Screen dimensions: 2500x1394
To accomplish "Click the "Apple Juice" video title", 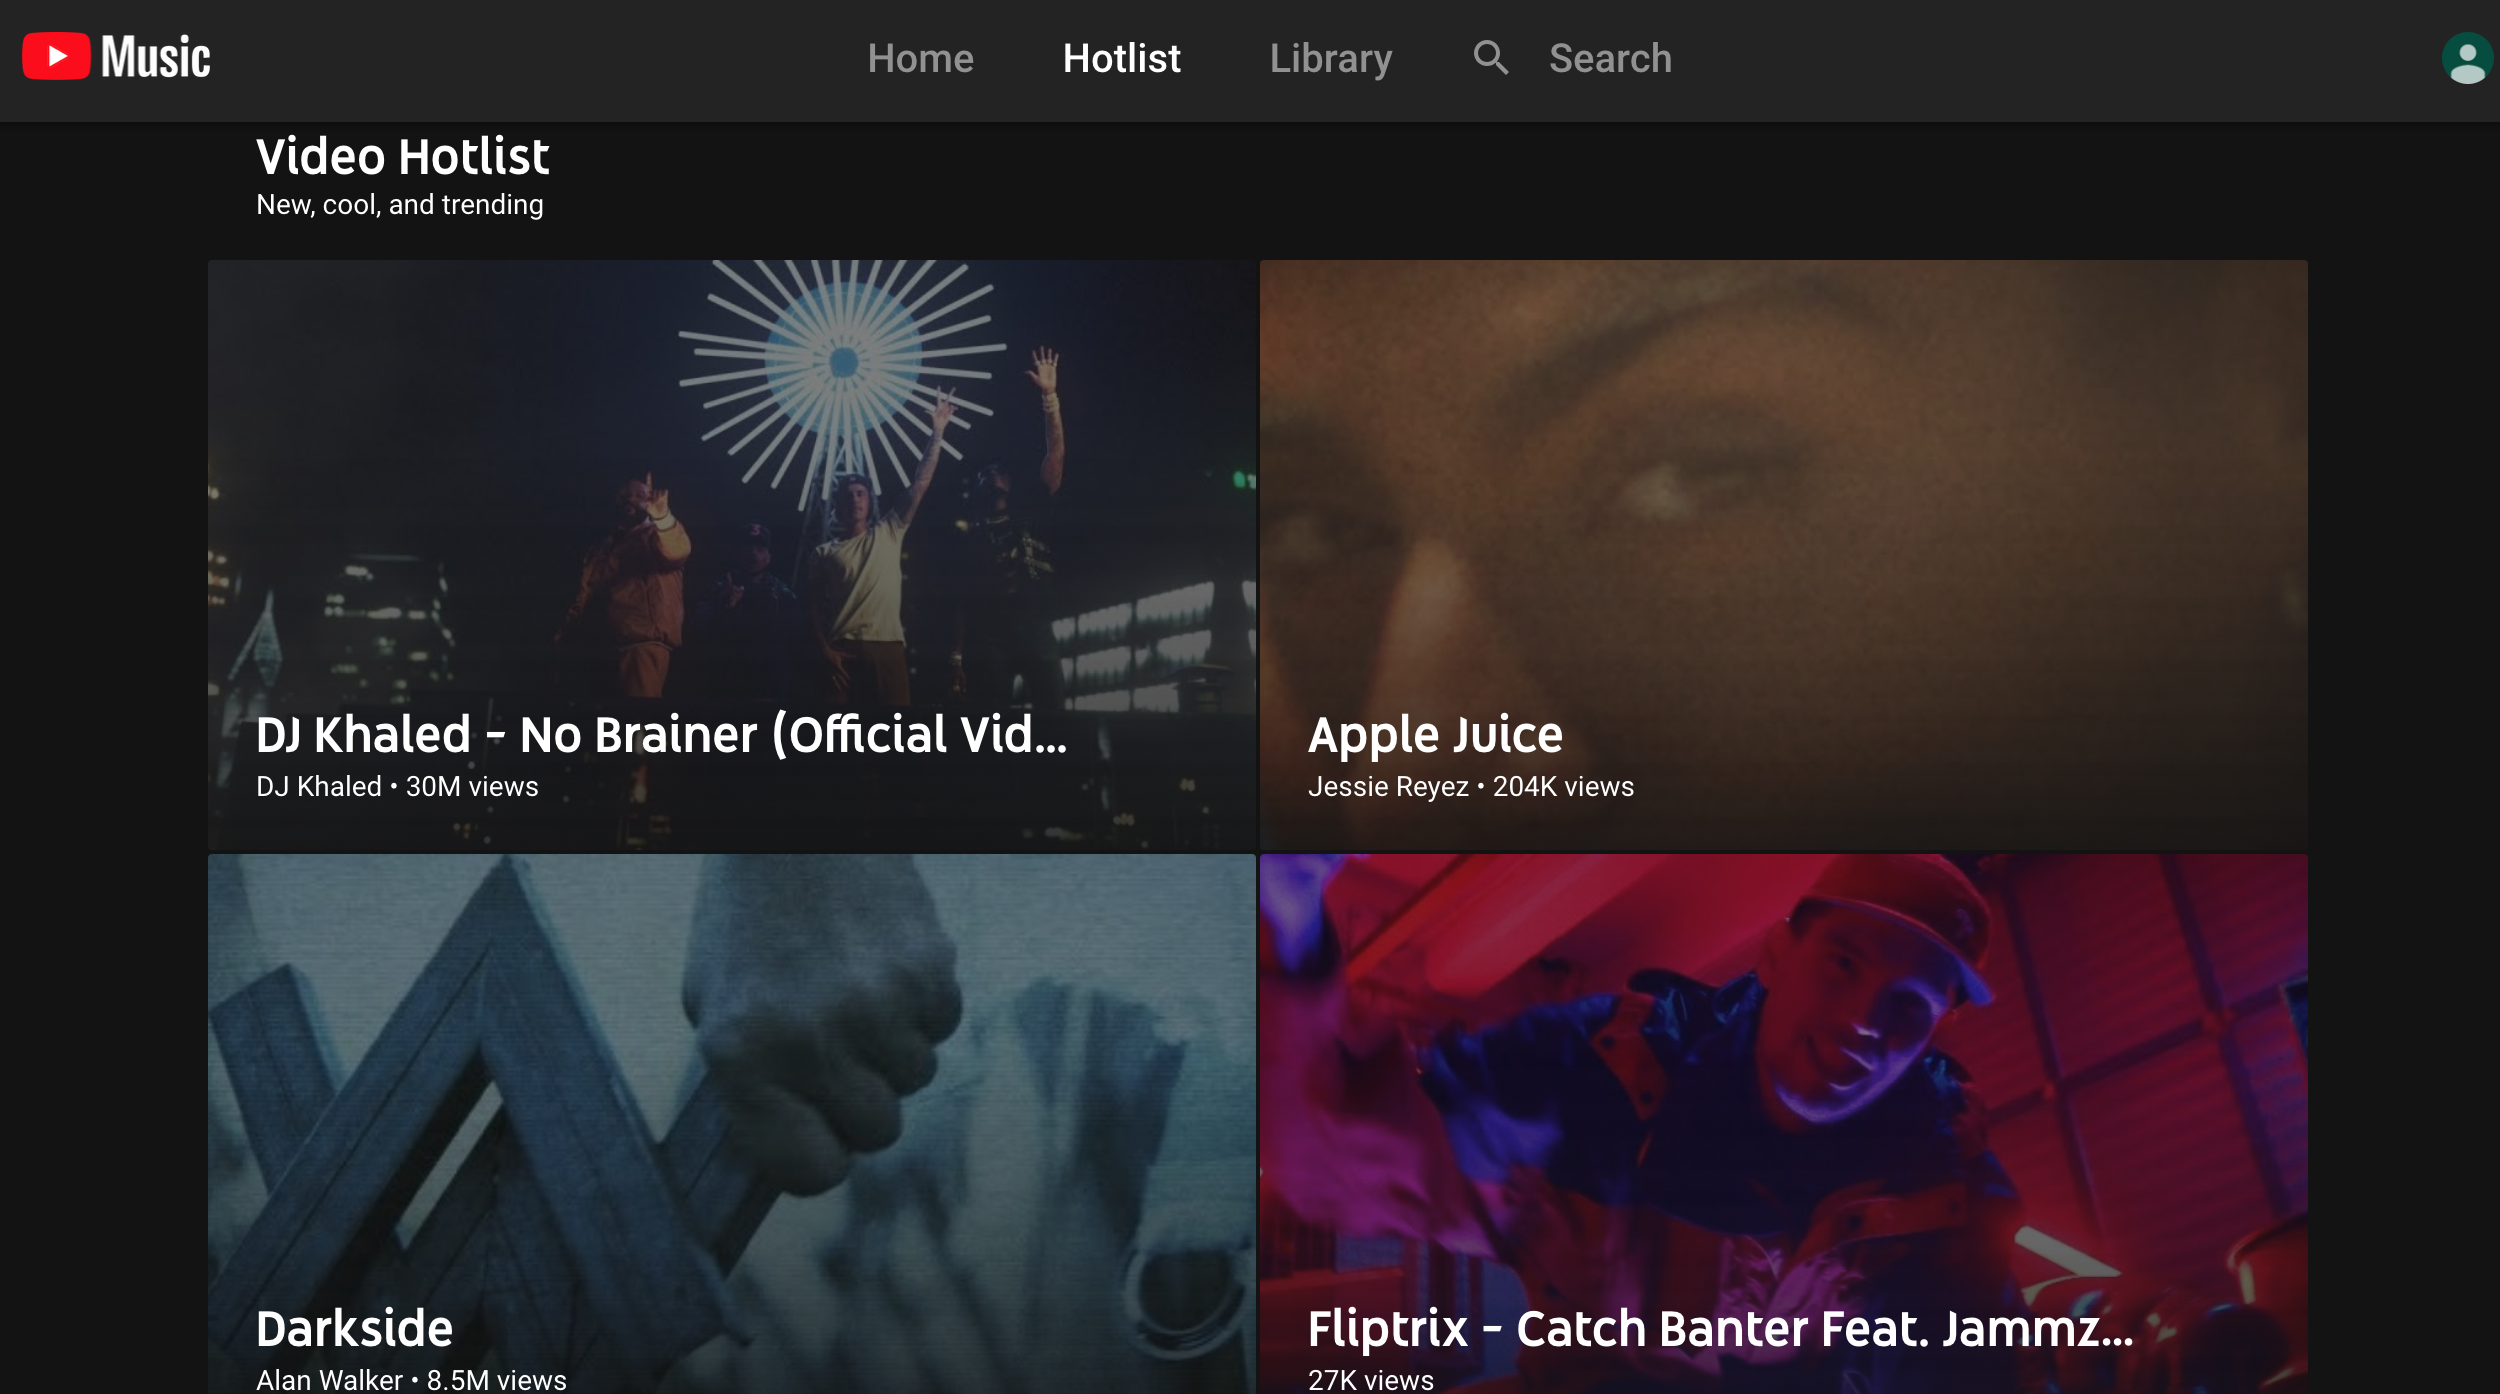I will tap(1435, 735).
